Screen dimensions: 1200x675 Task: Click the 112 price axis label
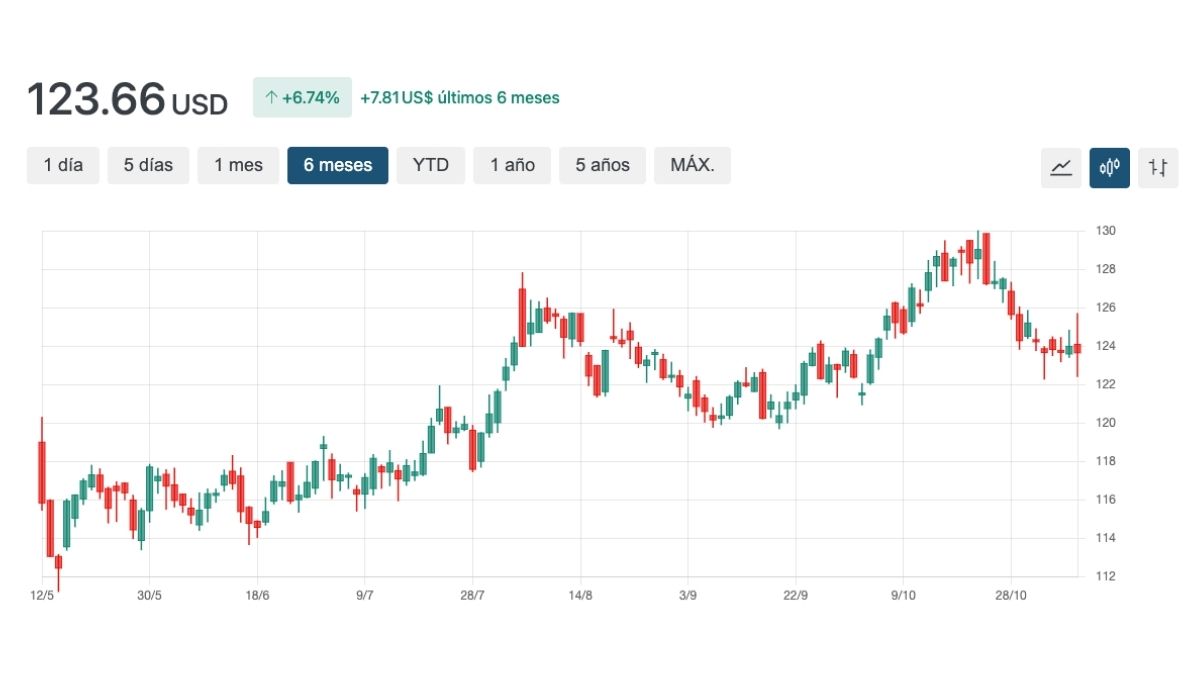coord(1104,576)
